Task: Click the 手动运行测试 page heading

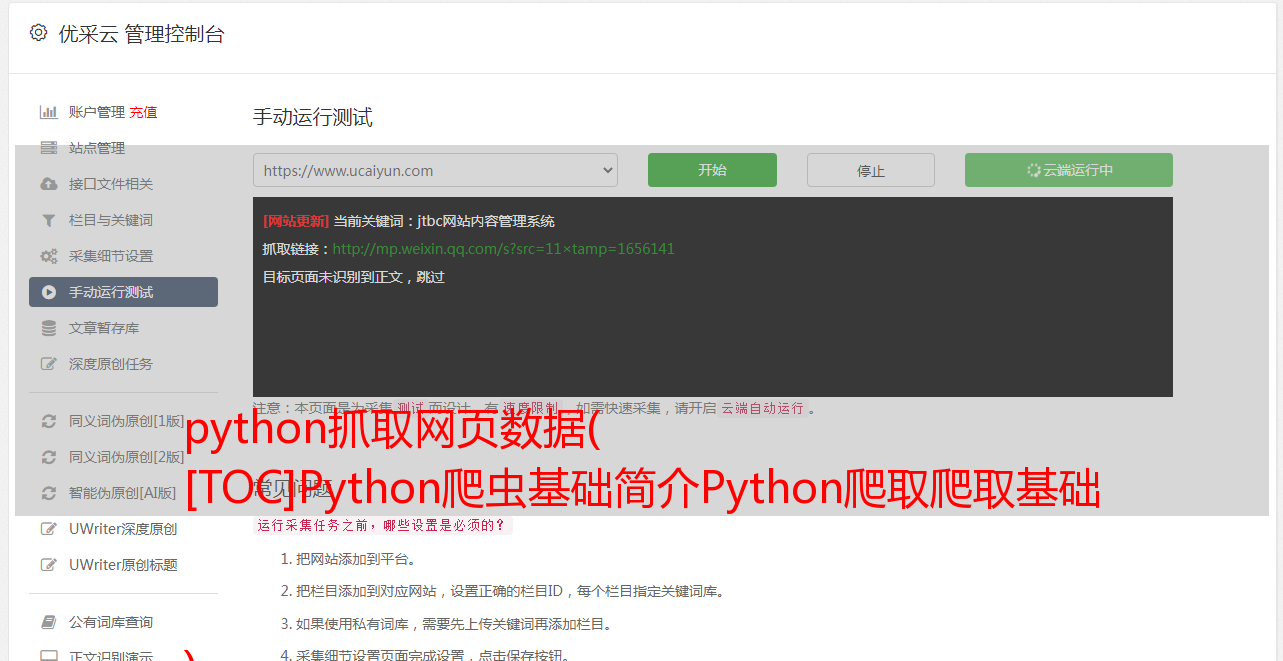Action: [x=312, y=117]
